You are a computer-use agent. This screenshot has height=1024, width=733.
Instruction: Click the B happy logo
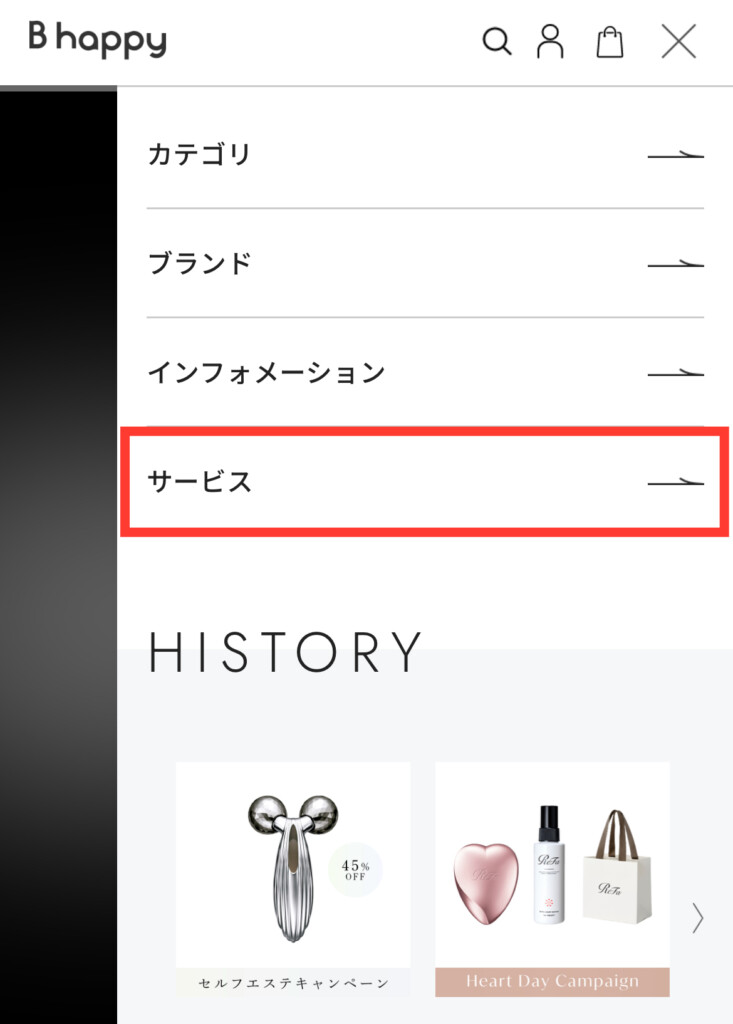[x=97, y=39]
